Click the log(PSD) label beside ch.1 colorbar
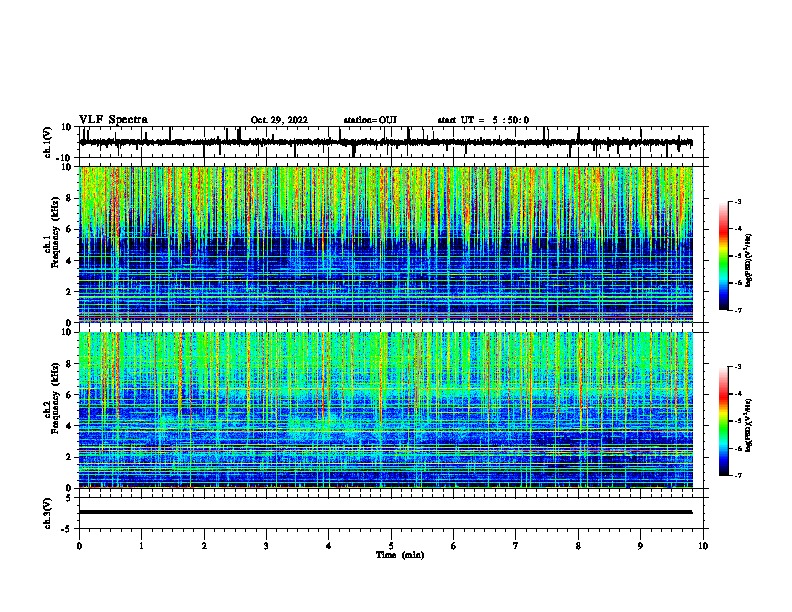Screen dimensions: 792x612 point(748,260)
